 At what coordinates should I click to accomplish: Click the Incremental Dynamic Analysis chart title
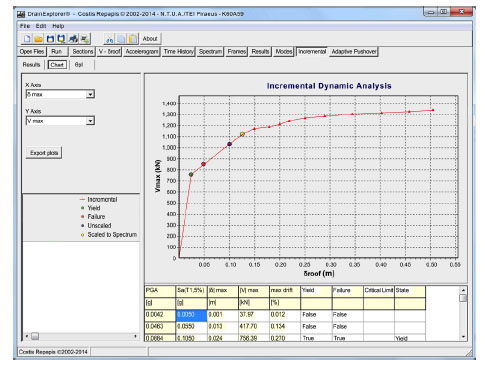329,86
